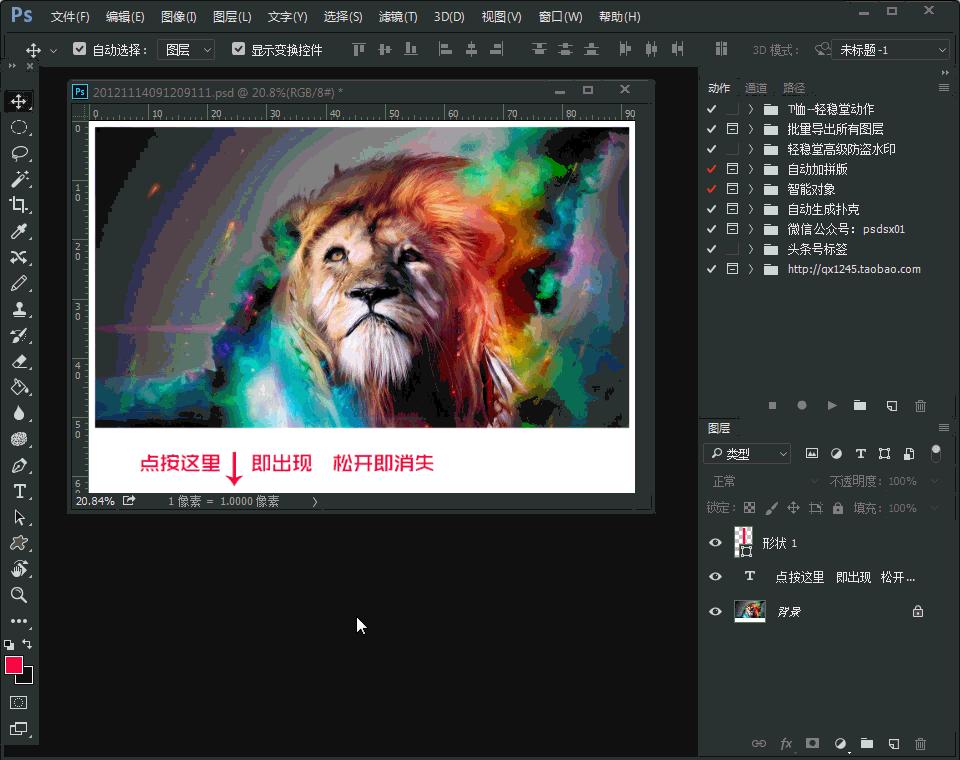Click the new layer icon in Layers panel

893,744
